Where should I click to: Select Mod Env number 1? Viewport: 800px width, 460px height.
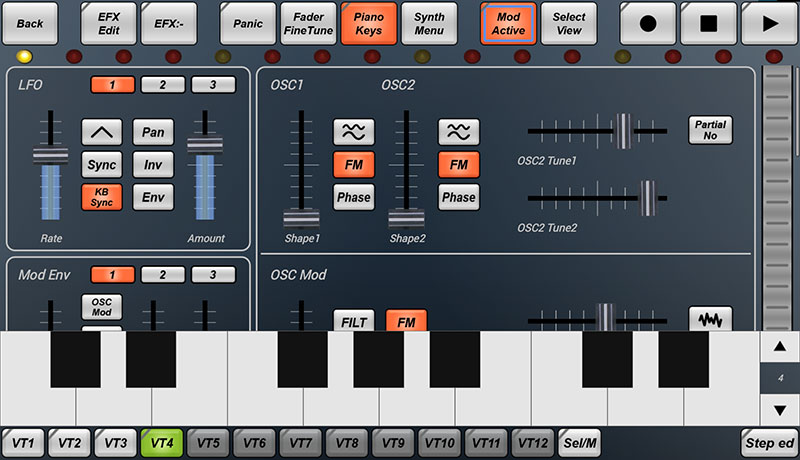(x=112, y=275)
